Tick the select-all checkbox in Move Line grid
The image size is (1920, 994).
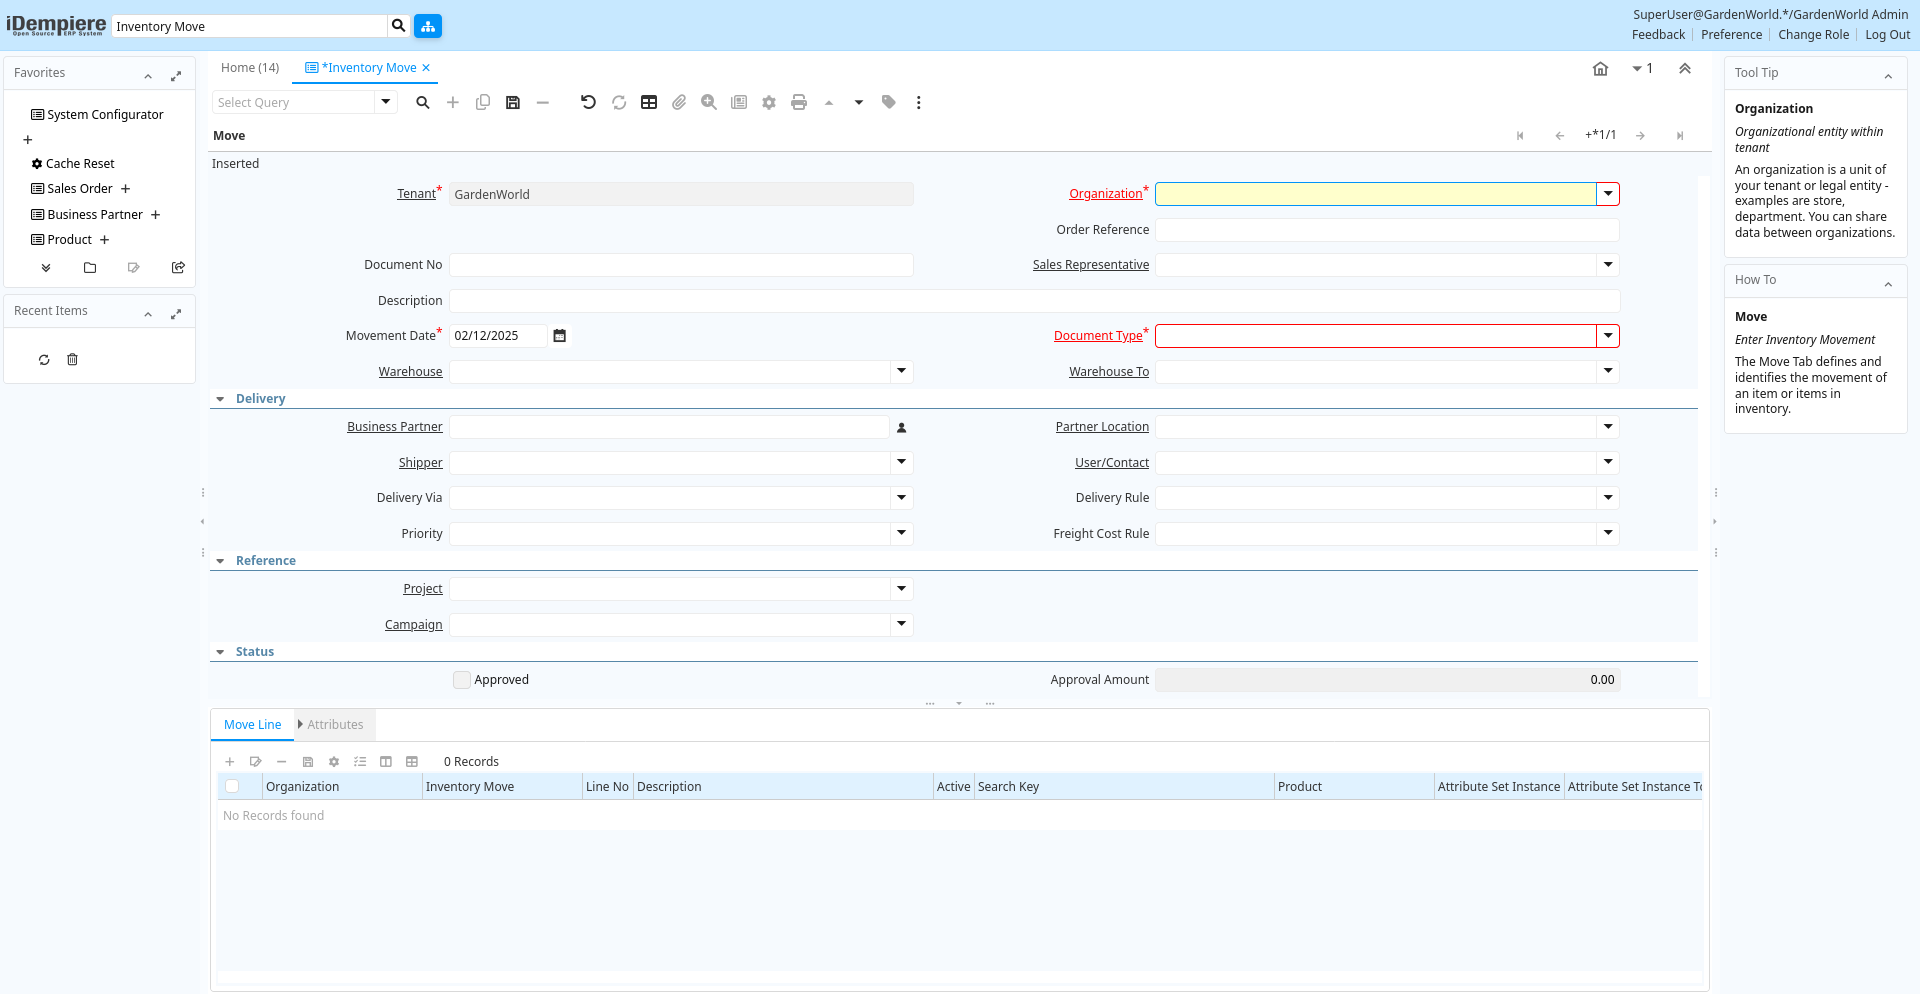point(232,787)
